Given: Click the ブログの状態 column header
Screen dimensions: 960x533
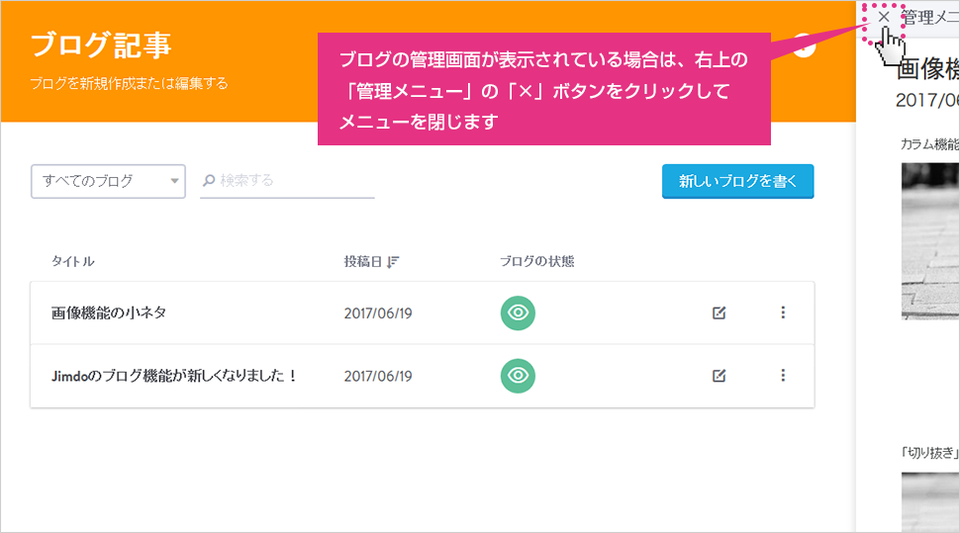Looking at the screenshot, I should 537,262.
